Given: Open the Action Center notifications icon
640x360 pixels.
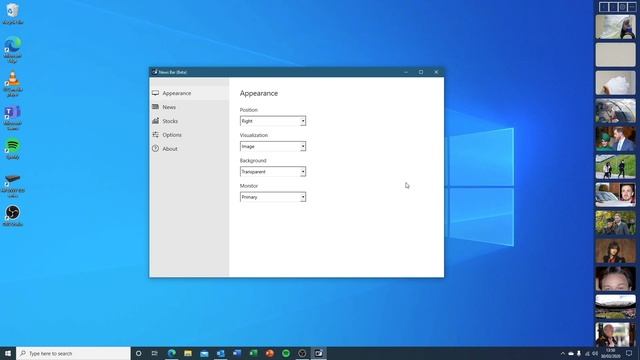Looking at the screenshot, I should 629,353.
